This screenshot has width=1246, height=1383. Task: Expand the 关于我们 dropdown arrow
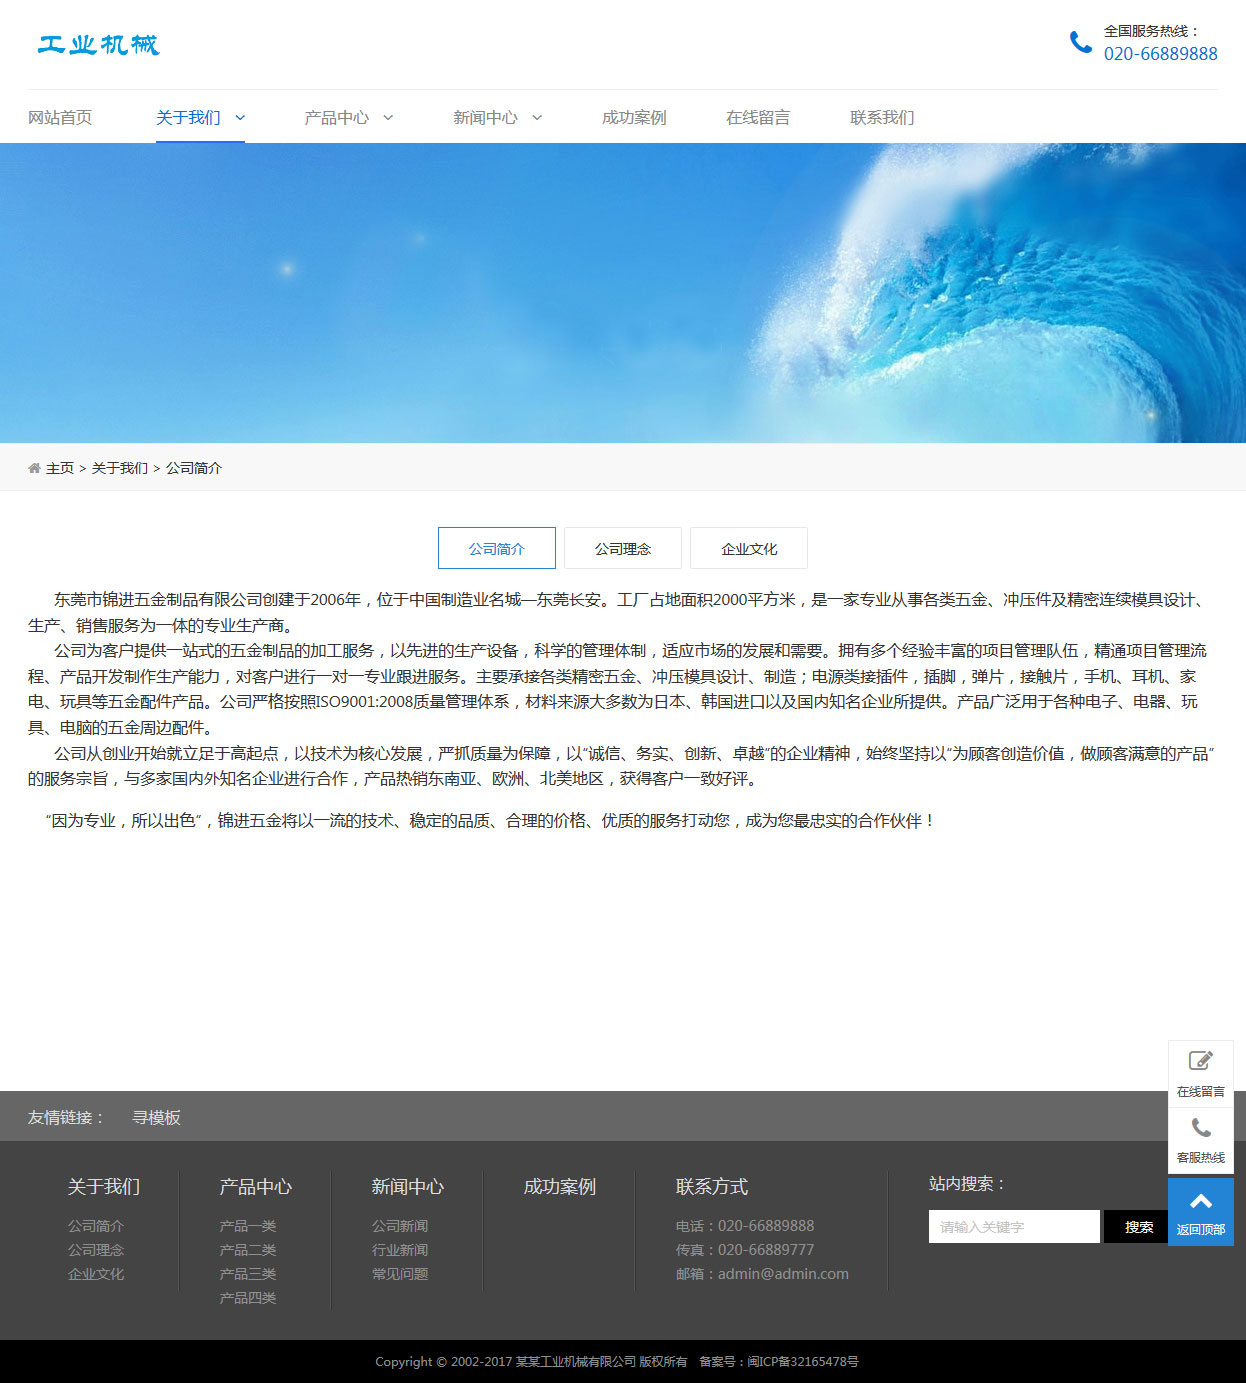click(x=240, y=118)
